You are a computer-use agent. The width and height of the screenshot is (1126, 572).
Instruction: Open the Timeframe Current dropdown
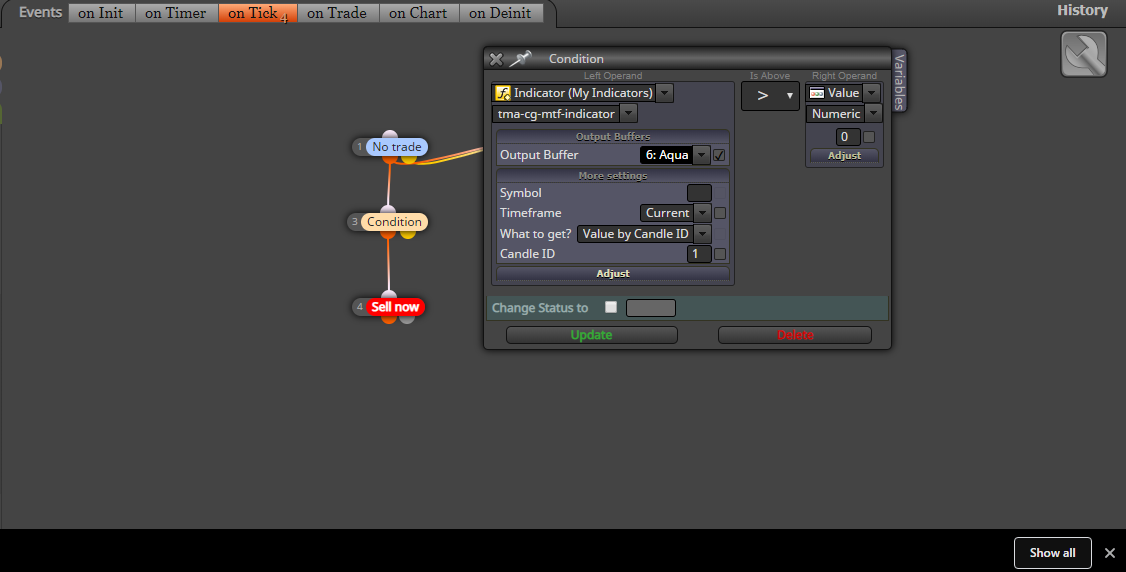tap(703, 213)
